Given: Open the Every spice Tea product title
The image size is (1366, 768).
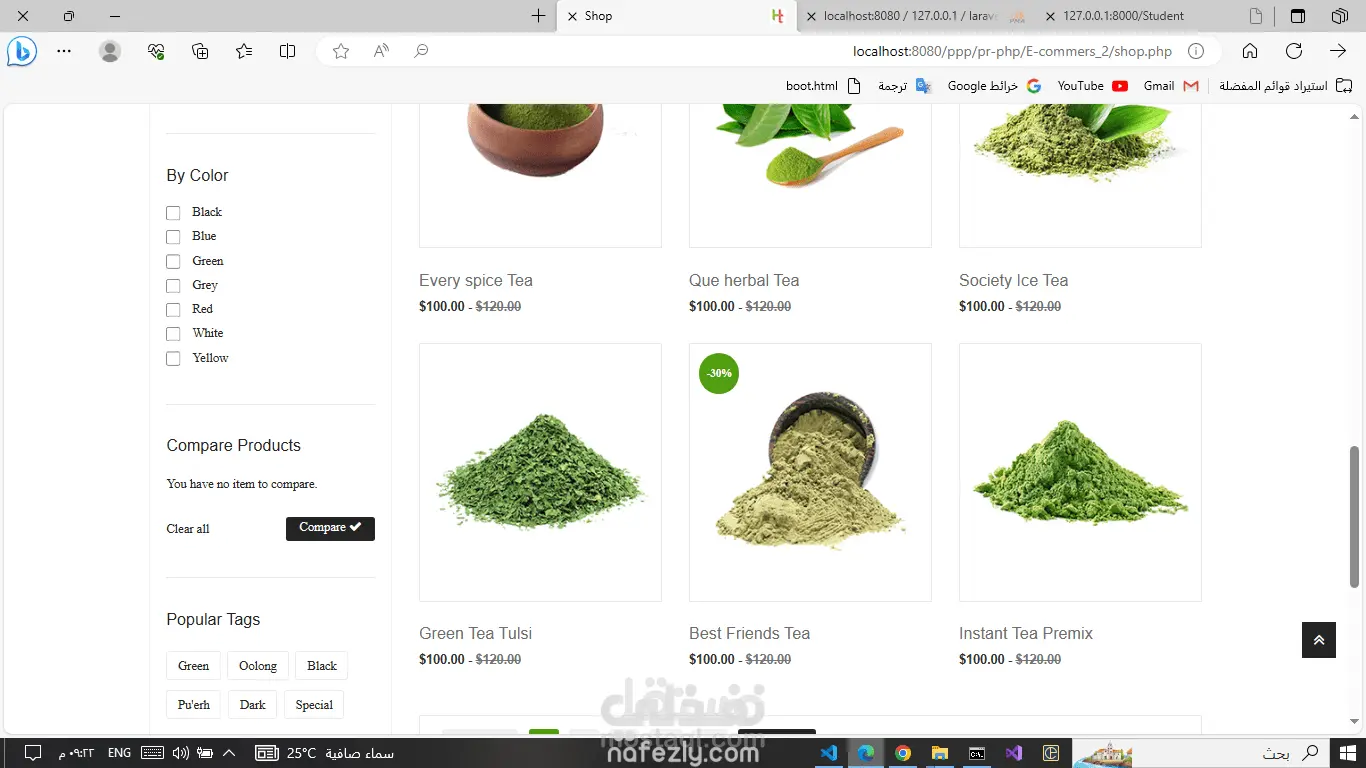Looking at the screenshot, I should [476, 281].
